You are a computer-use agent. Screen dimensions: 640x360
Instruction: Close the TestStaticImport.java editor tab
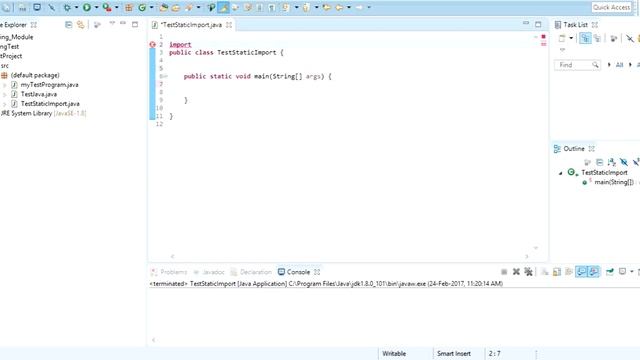tap(229, 25)
